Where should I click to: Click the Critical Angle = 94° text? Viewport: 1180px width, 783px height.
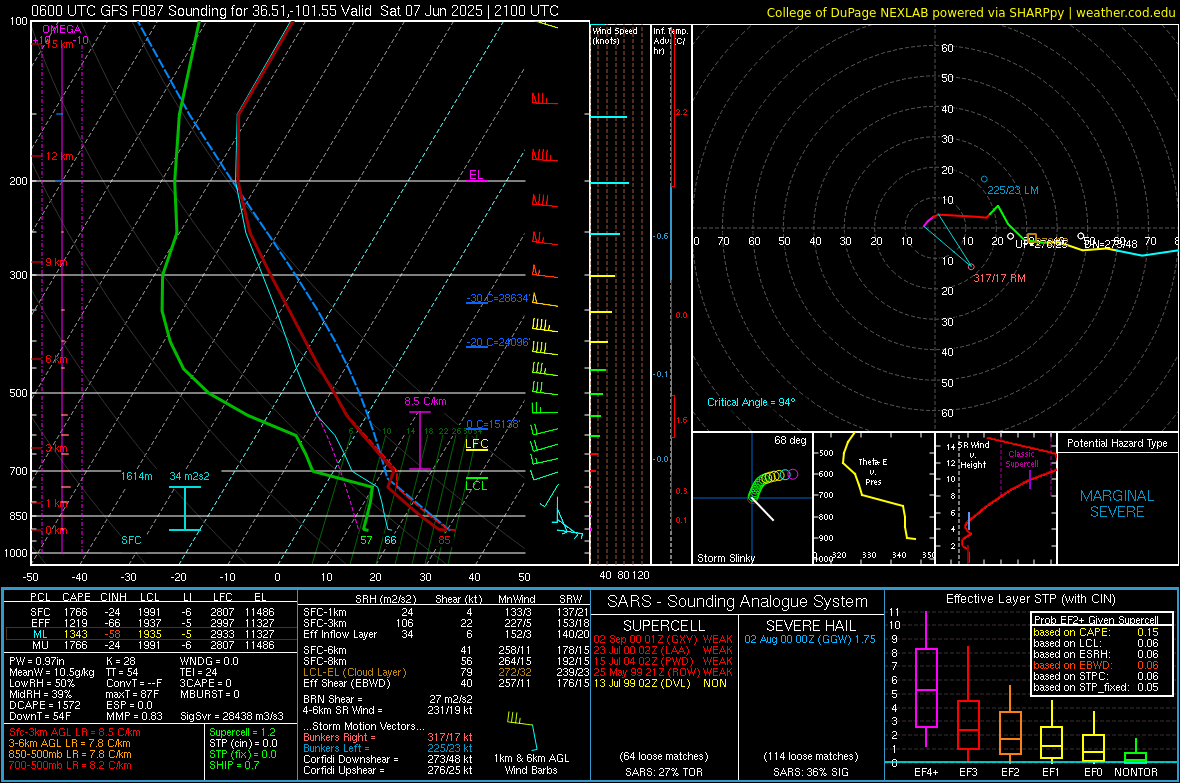(x=751, y=402)
